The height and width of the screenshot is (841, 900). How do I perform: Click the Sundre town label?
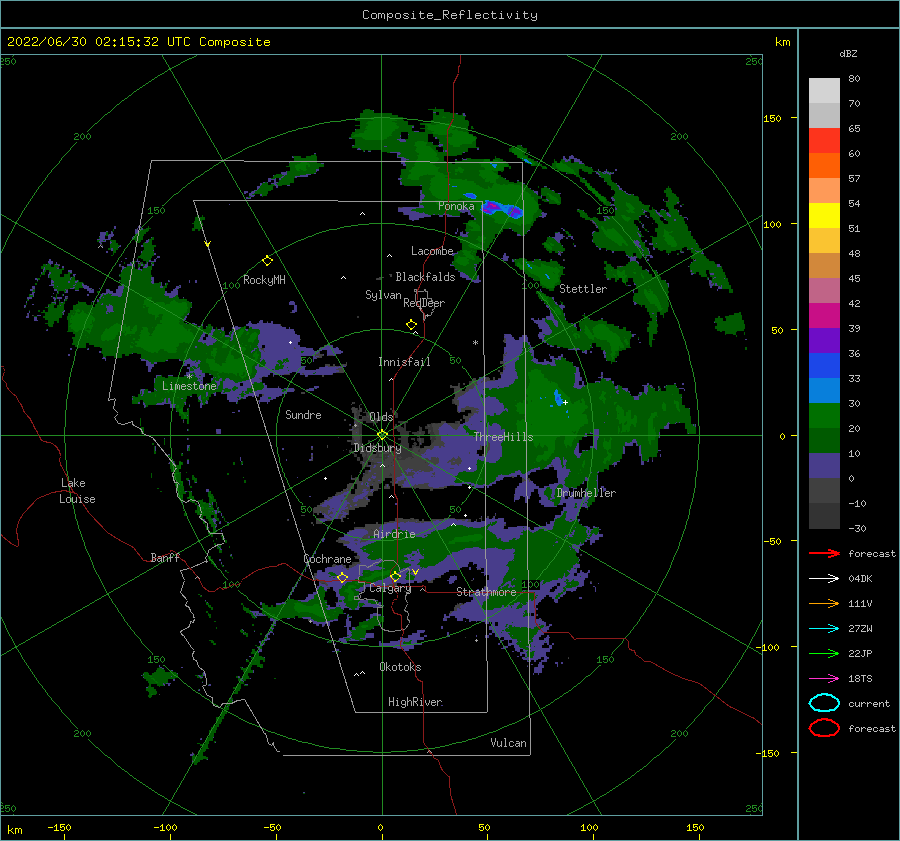click(x=303, y=414)
